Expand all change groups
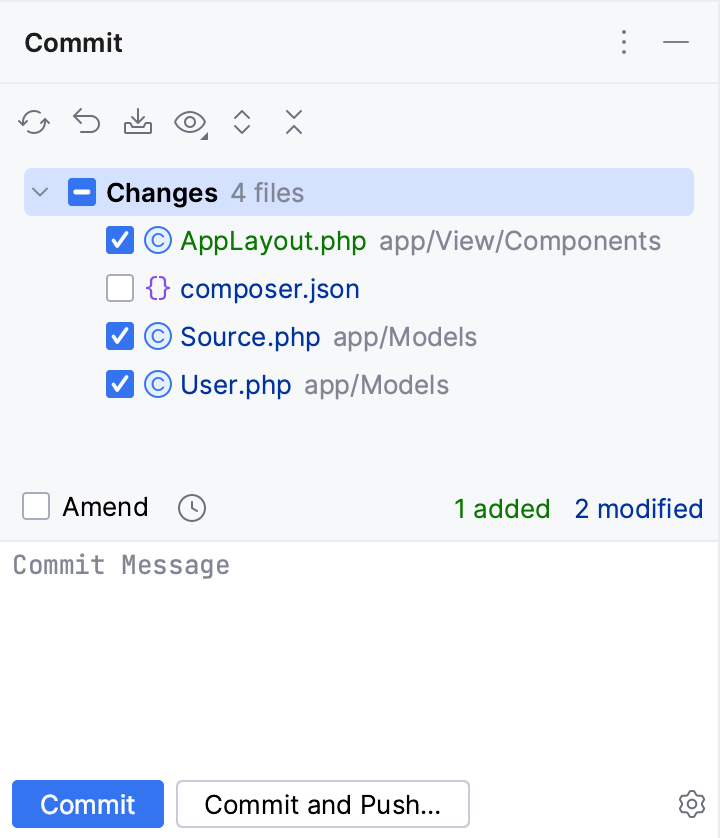720x838 pixels. (242, 122)
